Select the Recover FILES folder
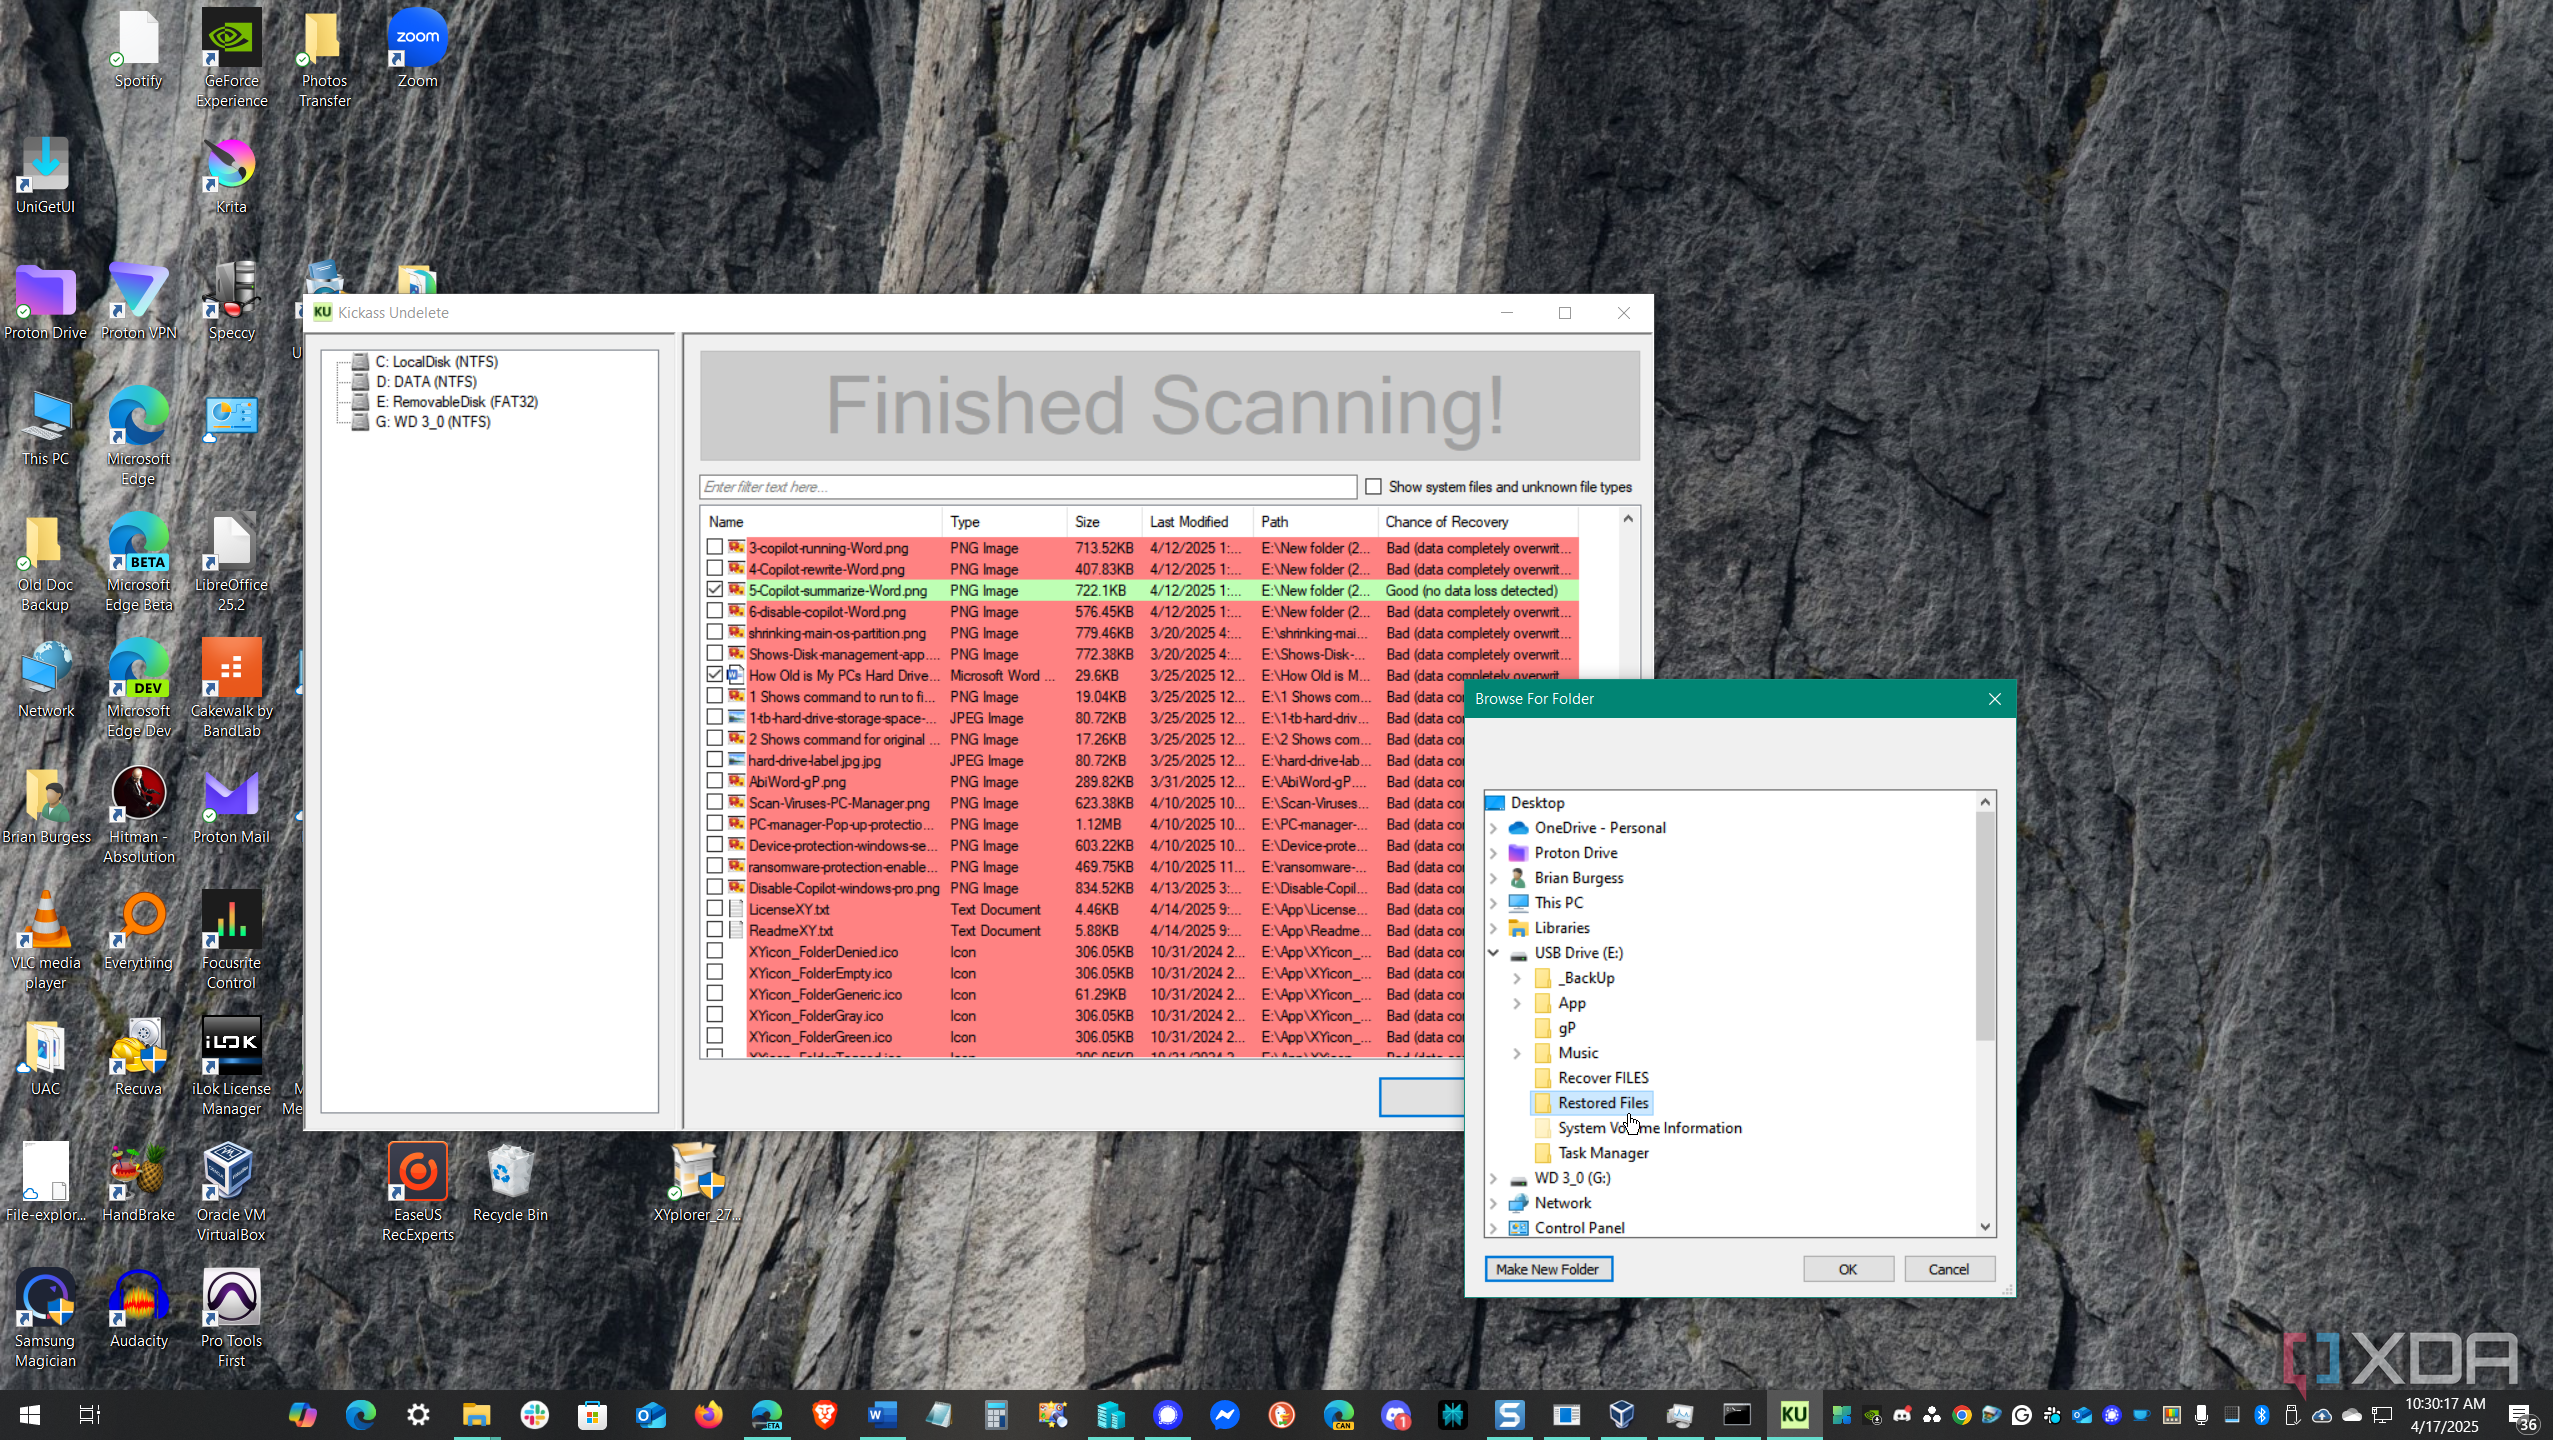2553x1440 pixels. click(1603, 1078)
